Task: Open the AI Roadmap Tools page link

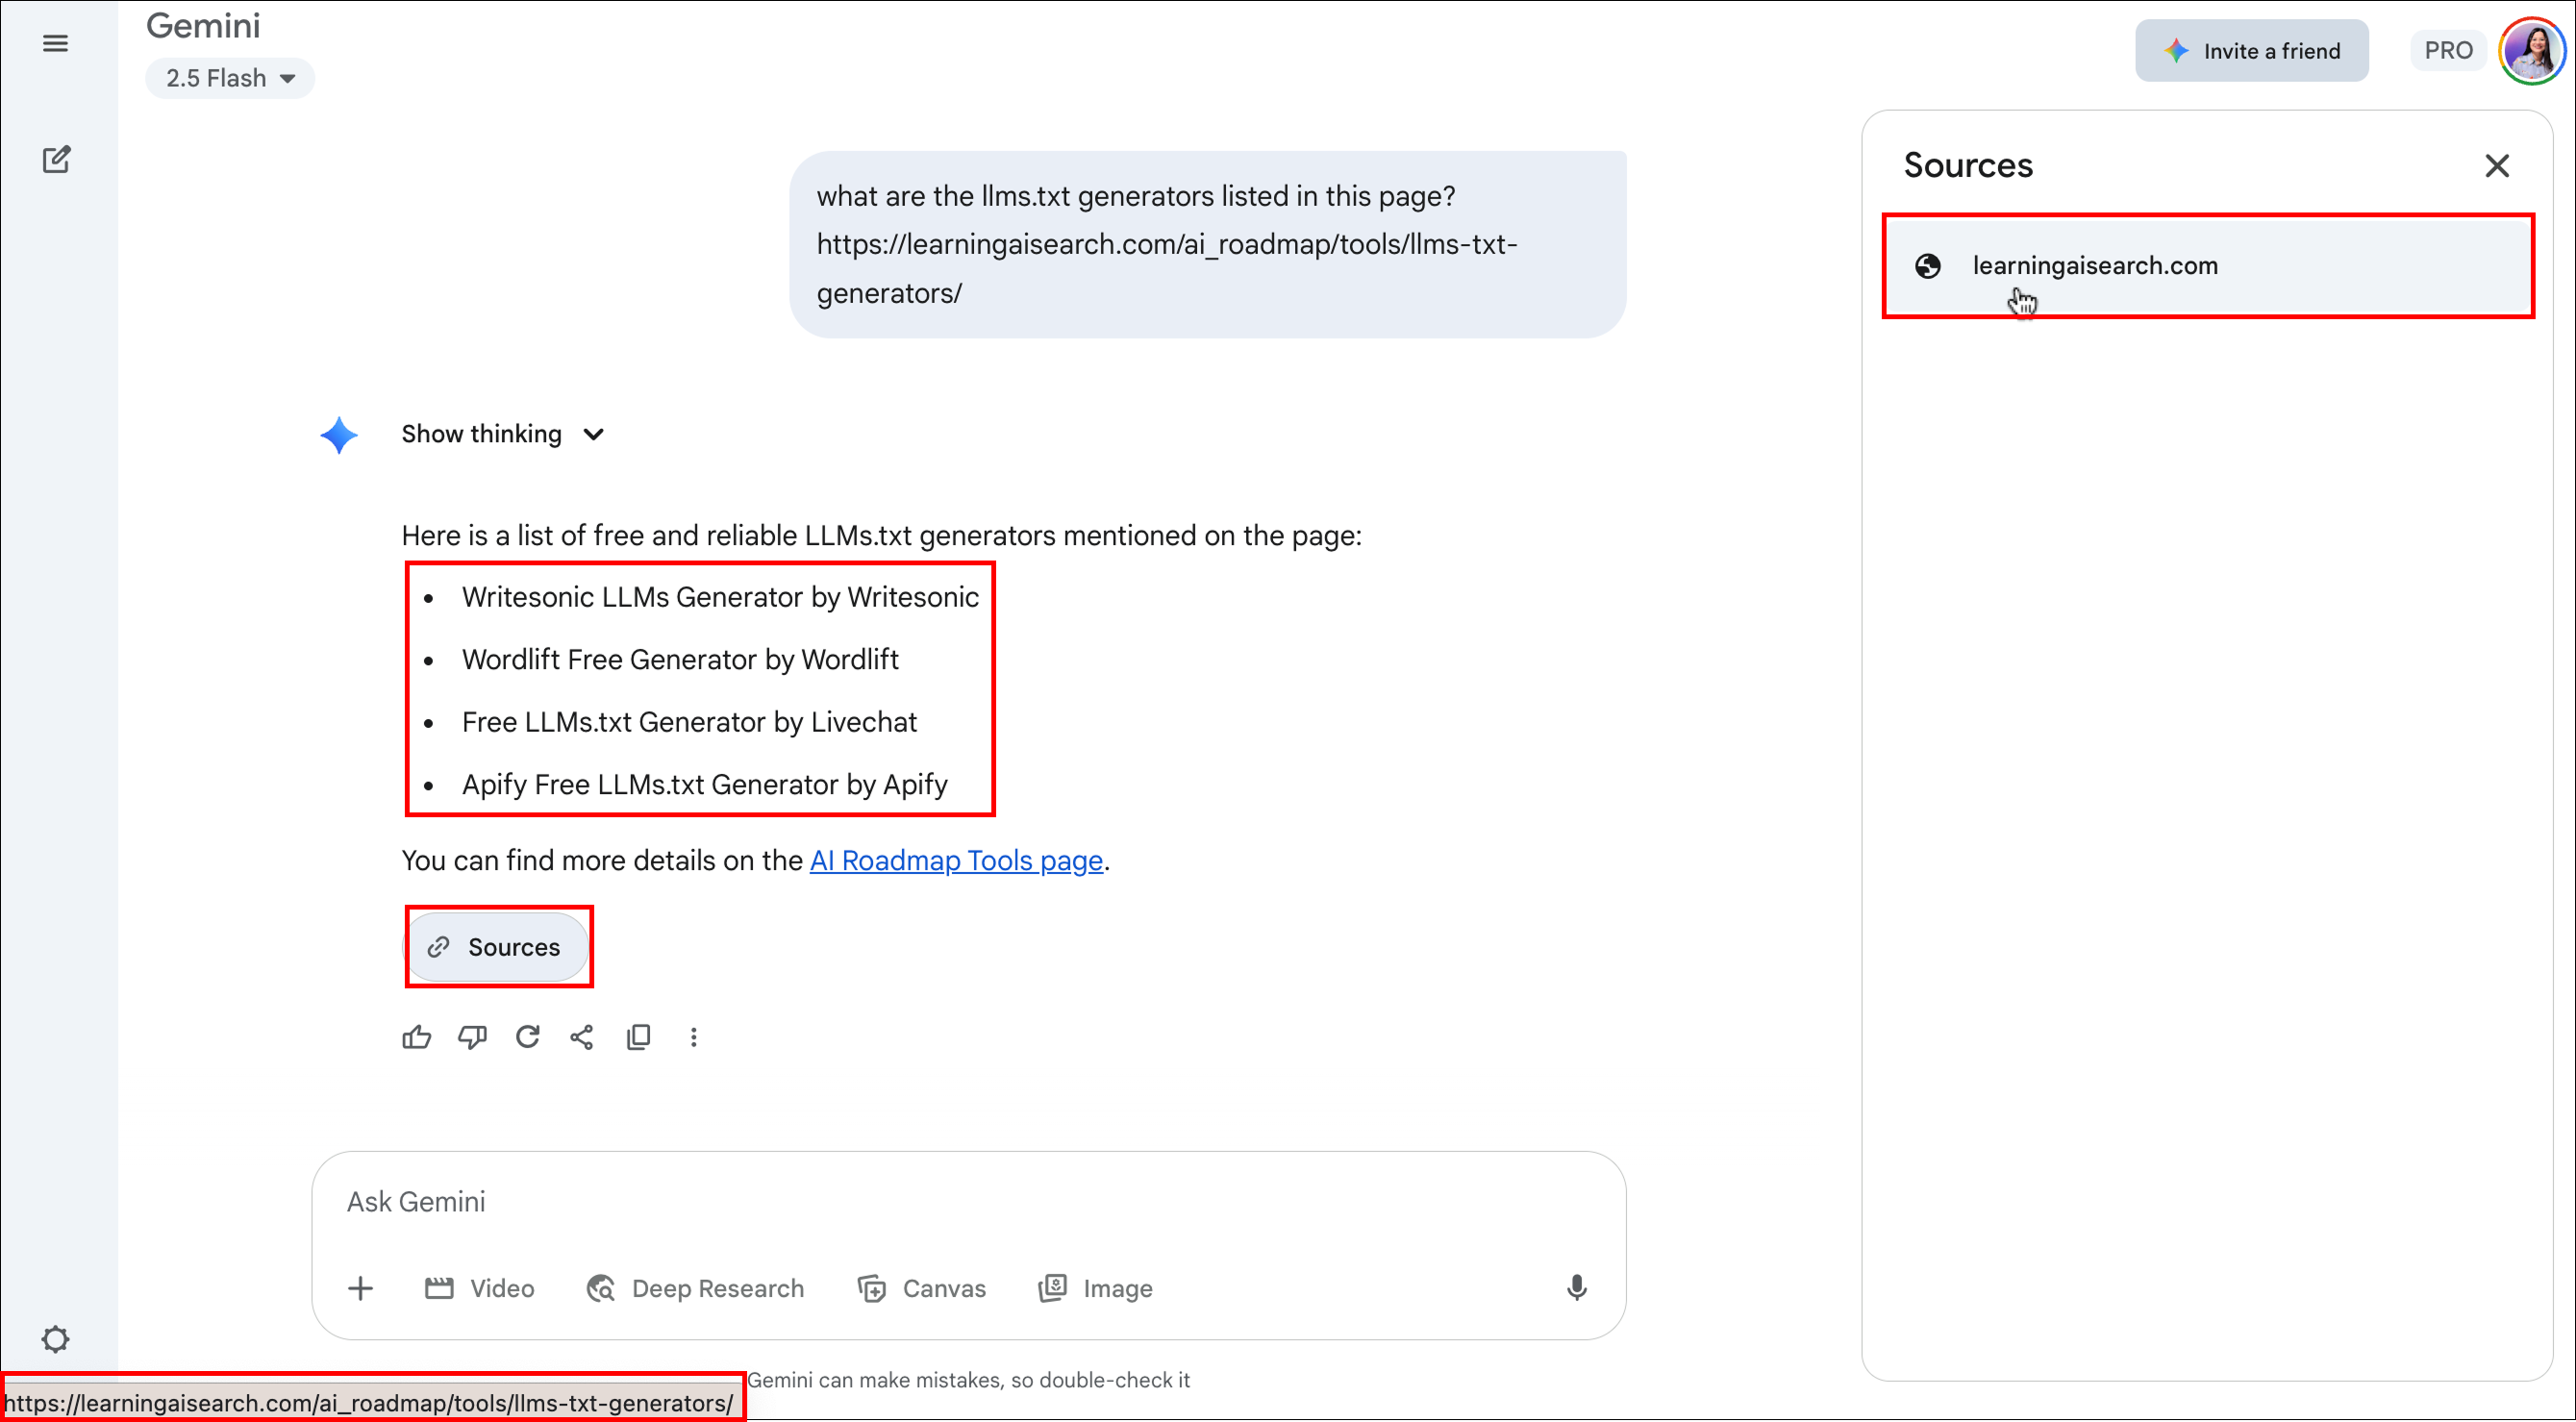Action: pos(956,860)
